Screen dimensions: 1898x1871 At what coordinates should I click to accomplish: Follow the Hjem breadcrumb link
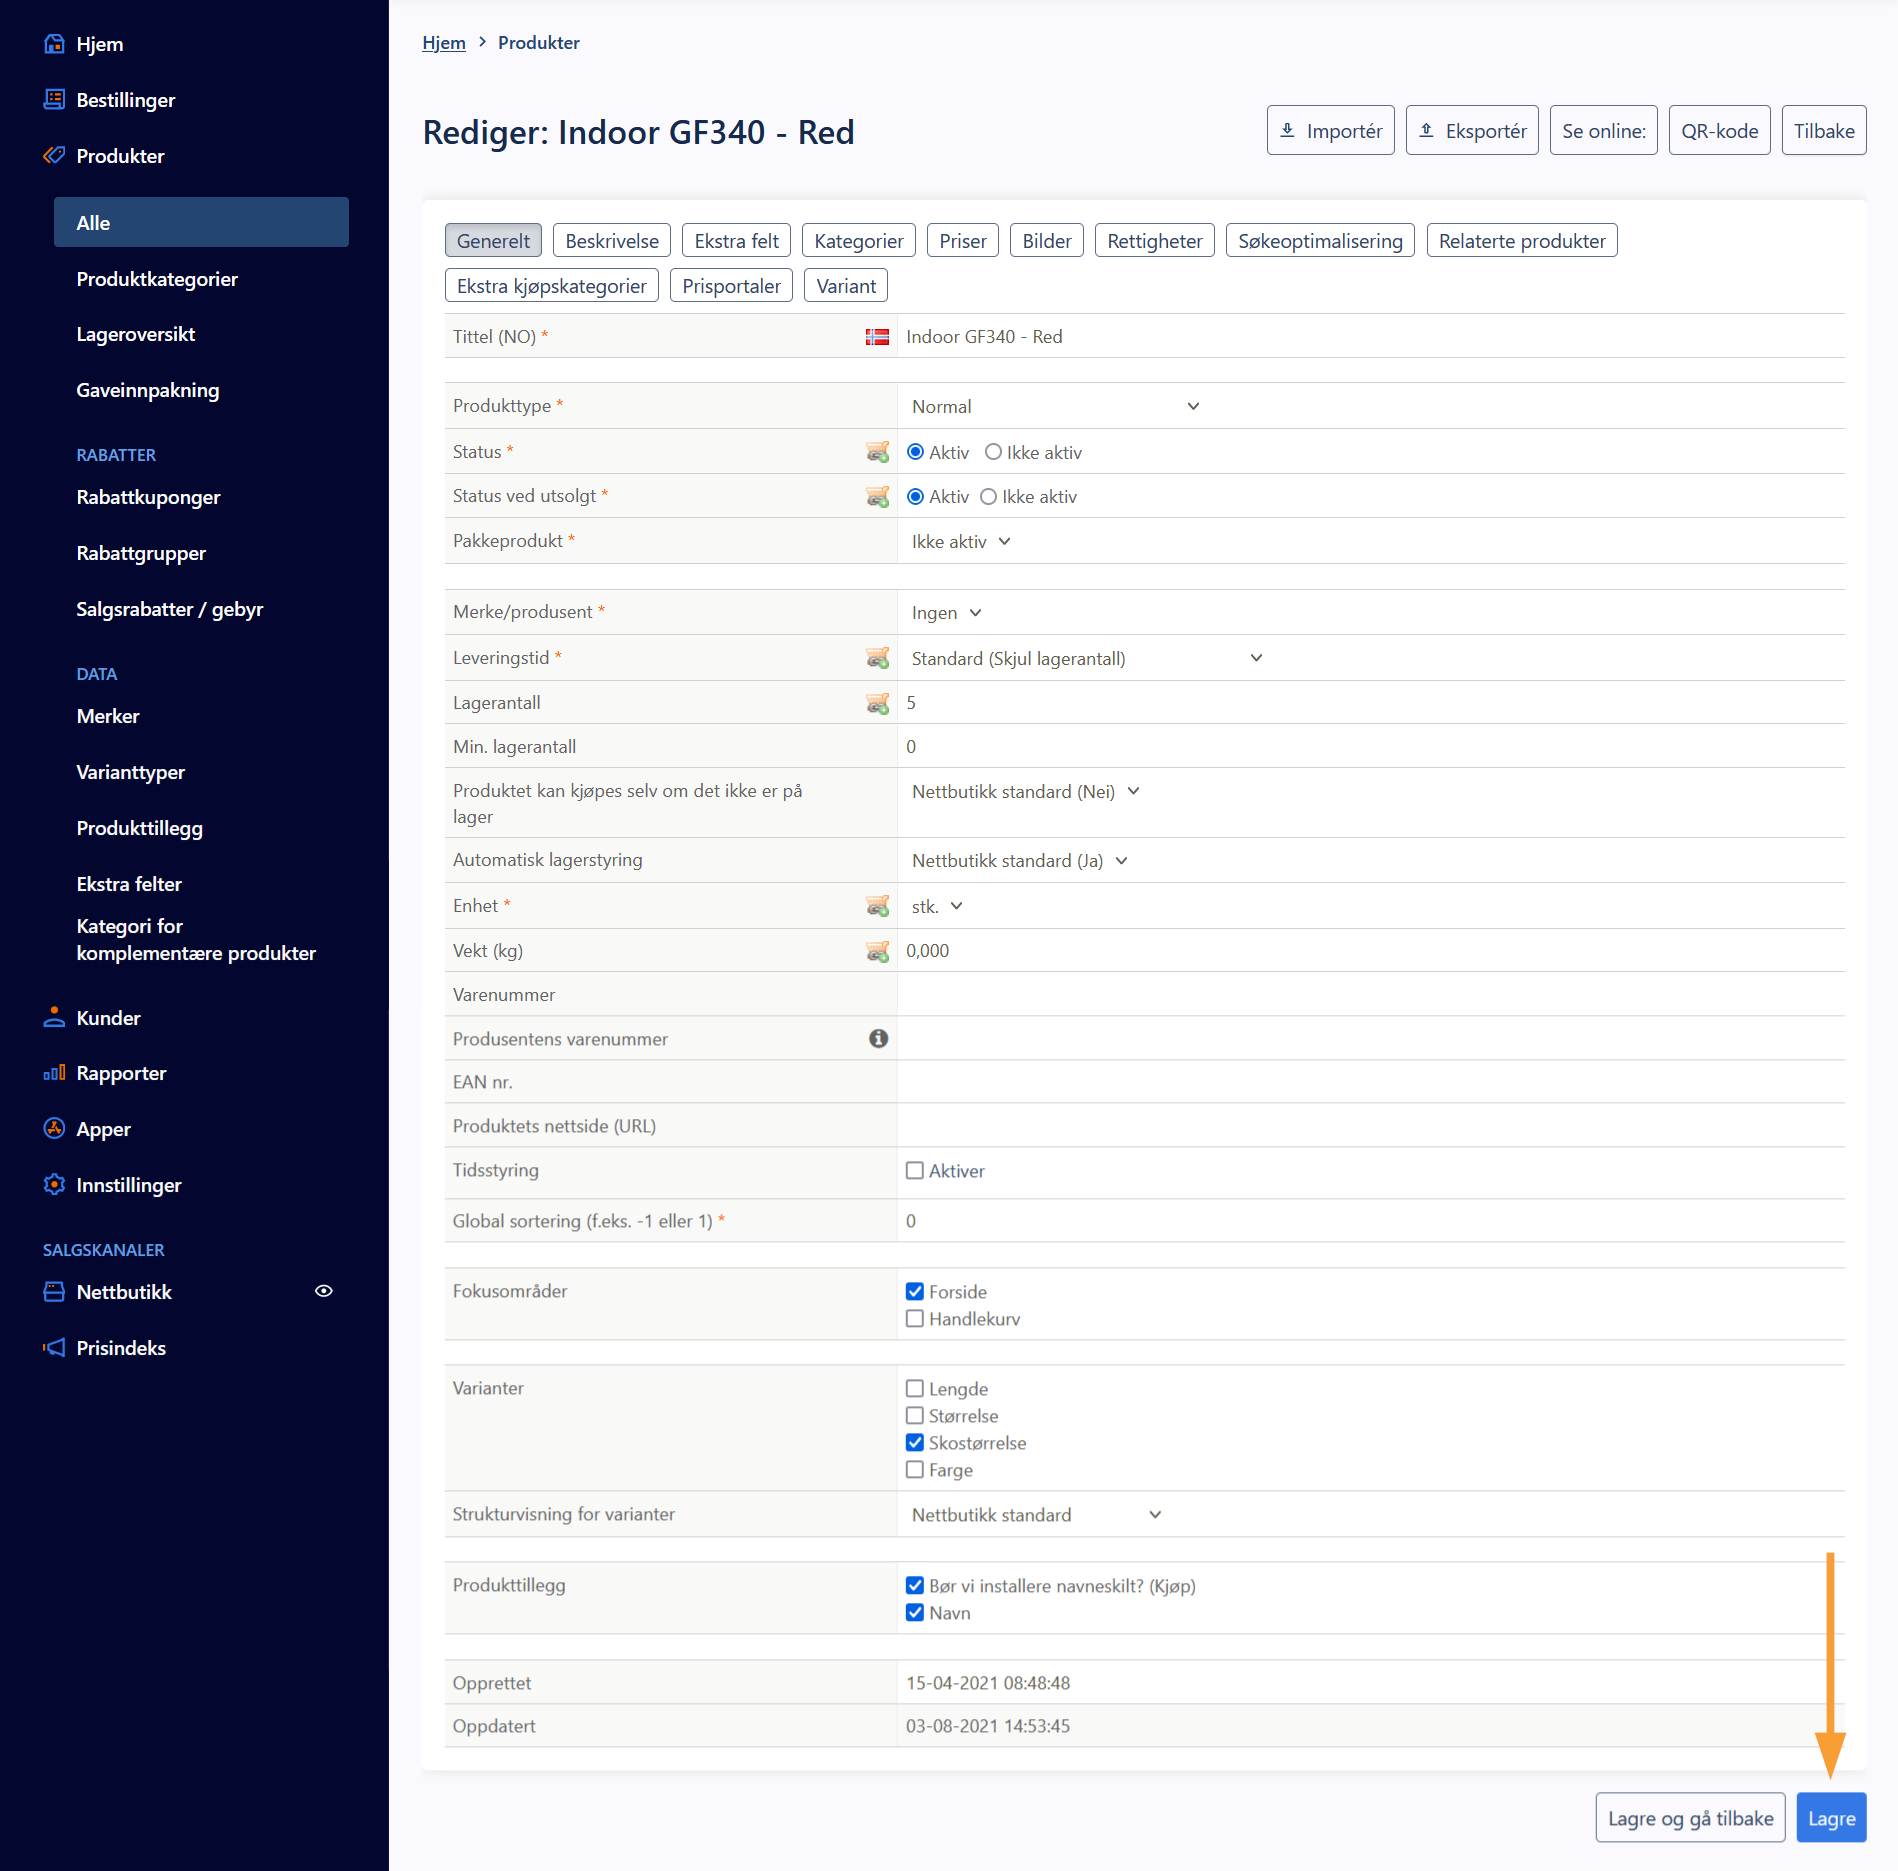(444, 43)
